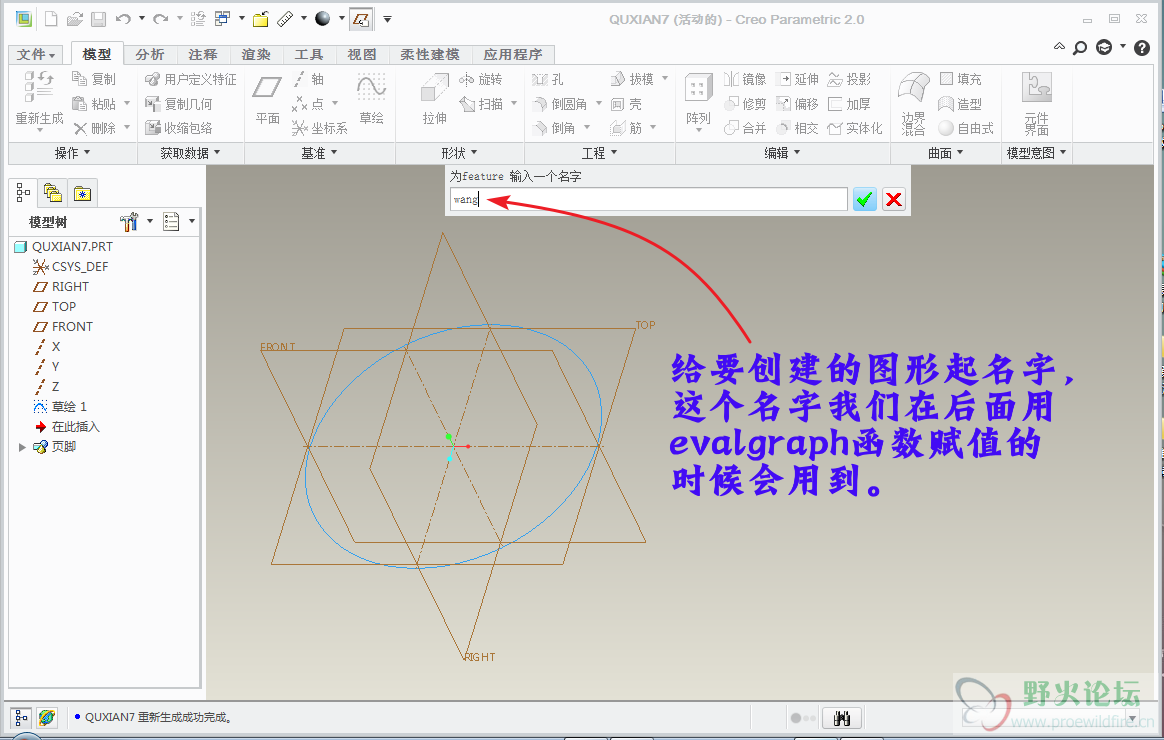Select the 元件界面 (Component Interface) tool
The image size is (1164, 740).
[x=1037, y=104]
